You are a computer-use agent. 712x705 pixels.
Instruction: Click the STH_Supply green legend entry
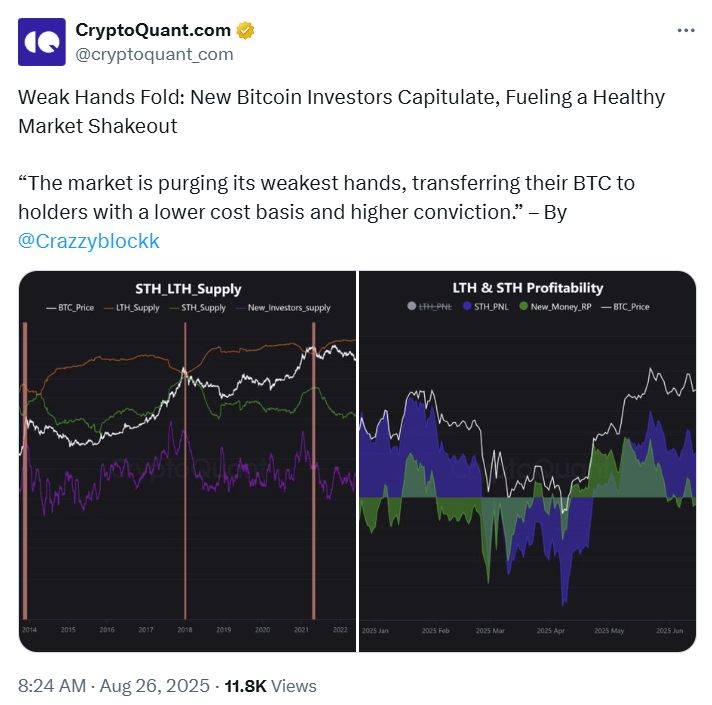click(x=198, y=308)
